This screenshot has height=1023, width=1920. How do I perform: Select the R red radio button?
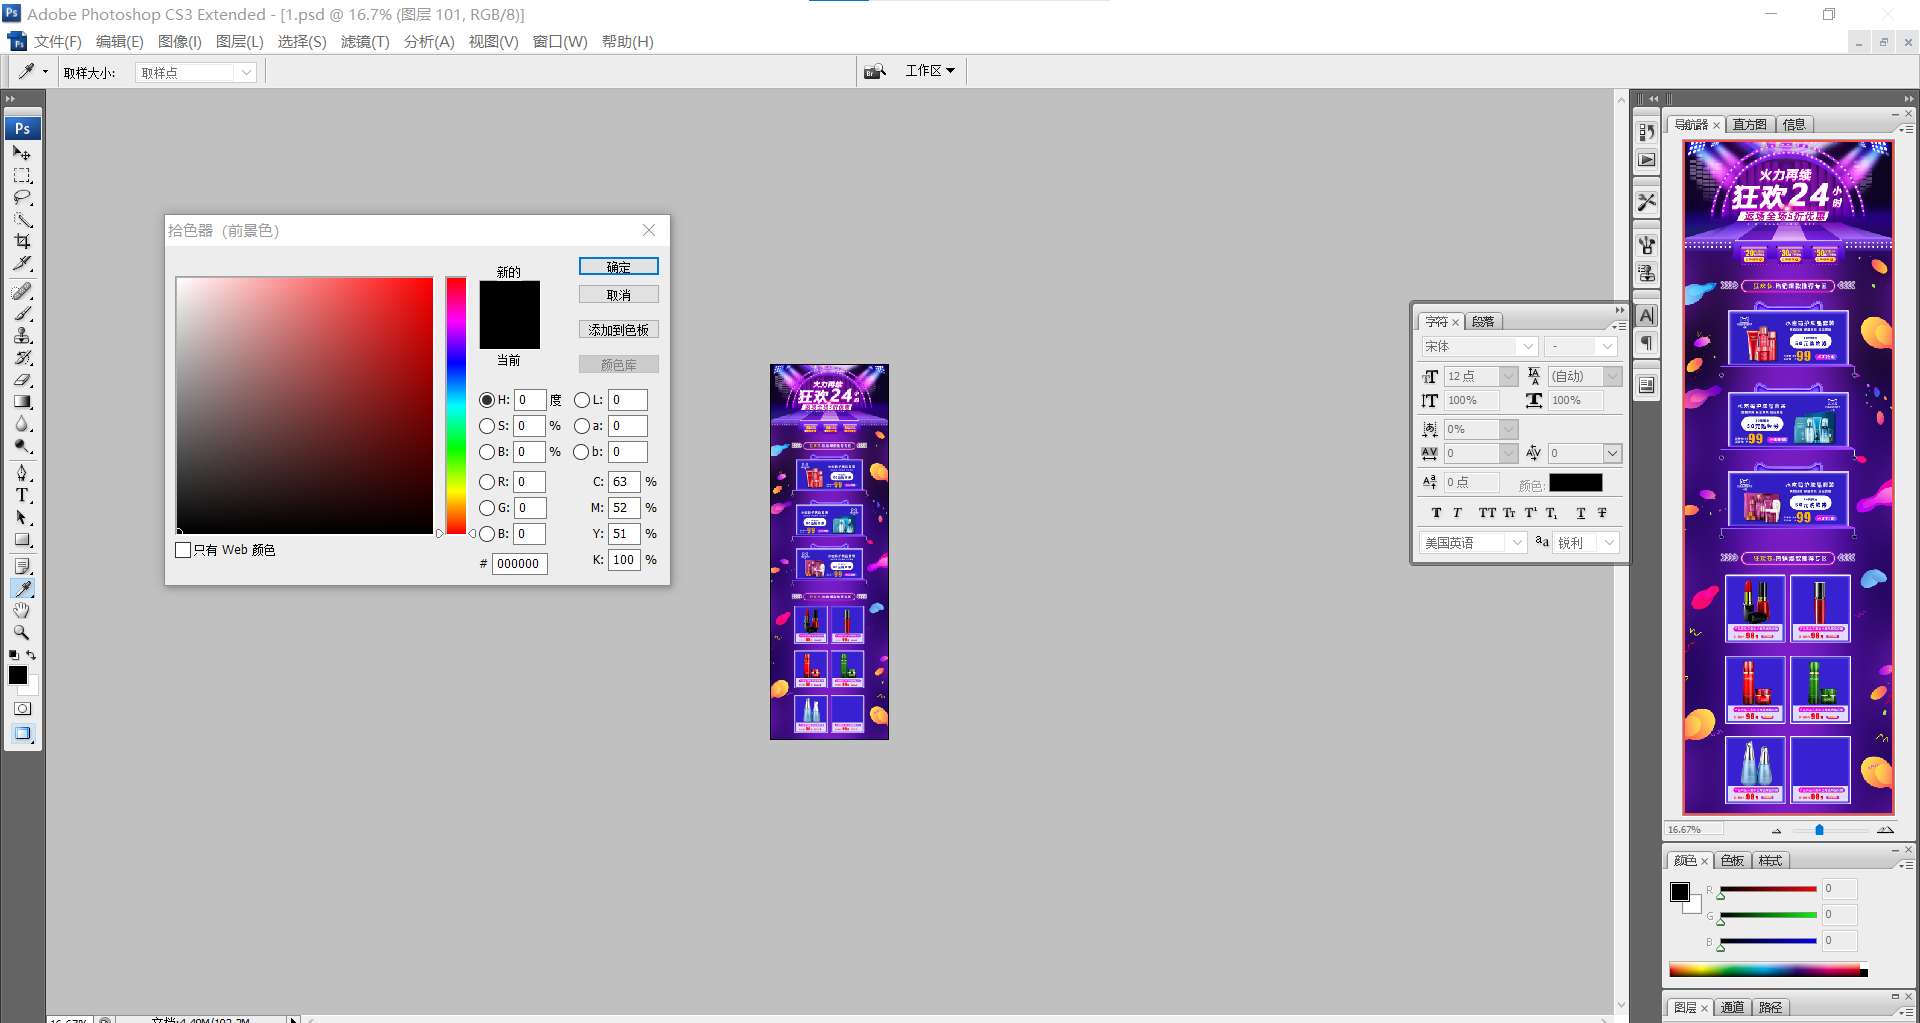pyautogui.click(x=486, y=482)
